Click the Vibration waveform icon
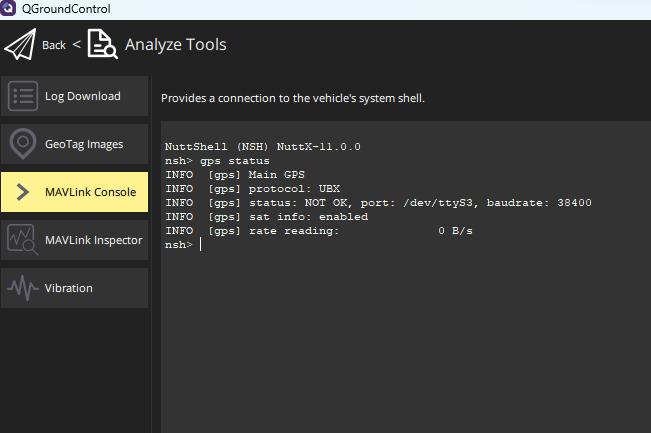651x433 pixels. pos(23,288)
